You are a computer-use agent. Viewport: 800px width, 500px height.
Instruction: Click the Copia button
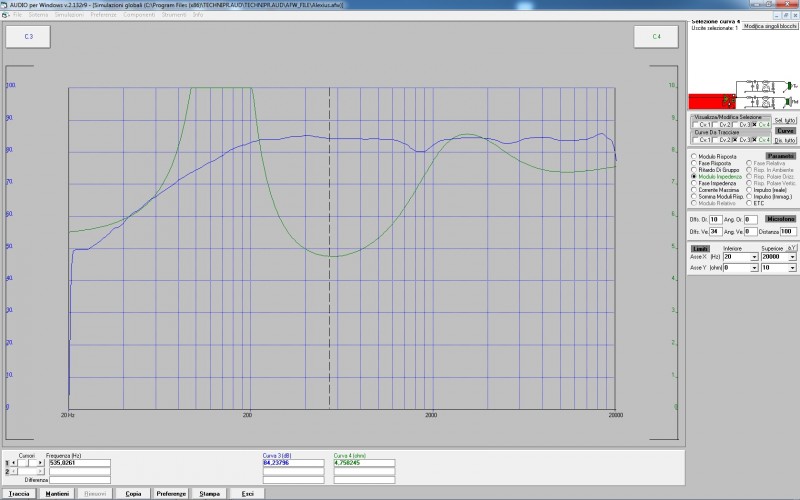tap(133, 493)
